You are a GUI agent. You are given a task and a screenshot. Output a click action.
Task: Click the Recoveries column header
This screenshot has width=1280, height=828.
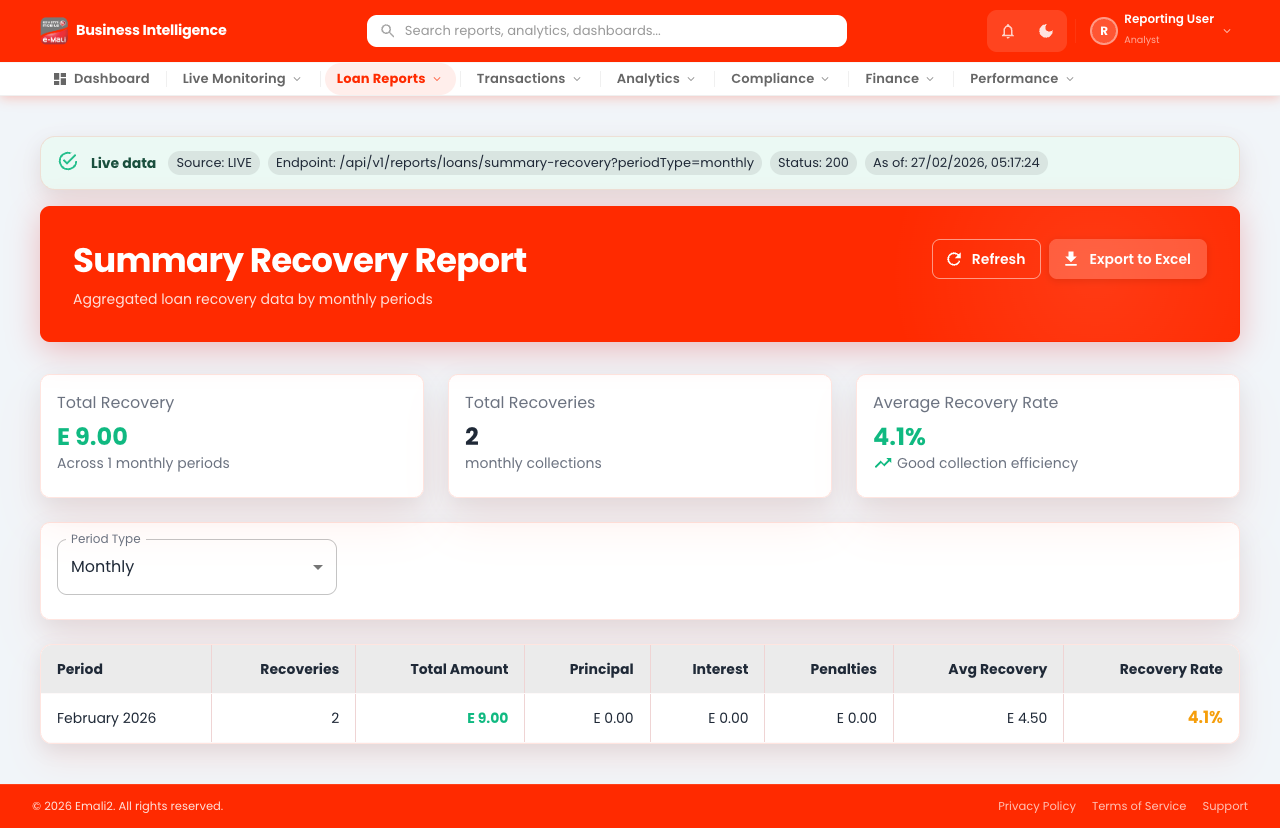pyautogui.click(x=283, y=669)
